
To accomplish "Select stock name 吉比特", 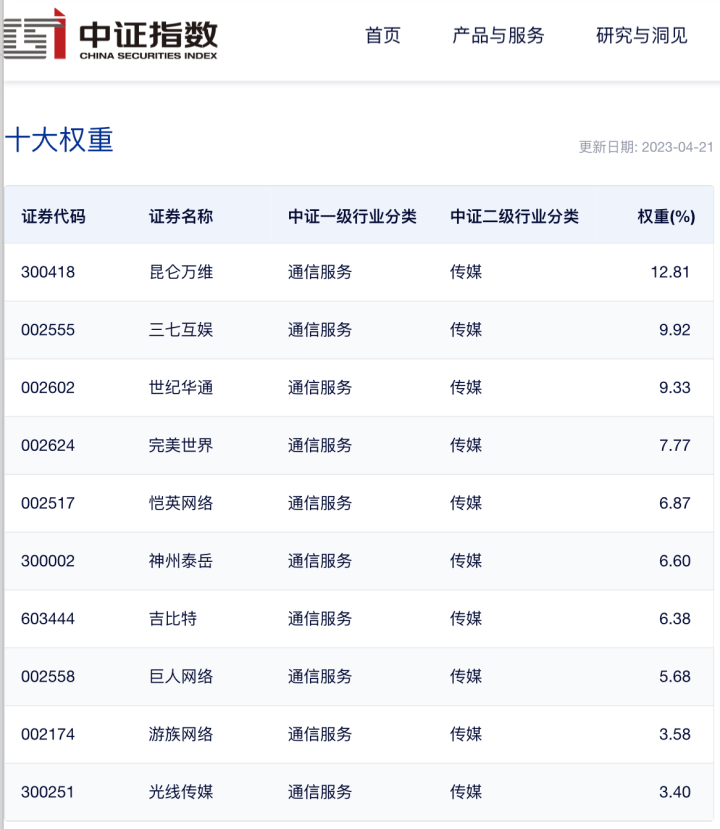I will point(173,619).
